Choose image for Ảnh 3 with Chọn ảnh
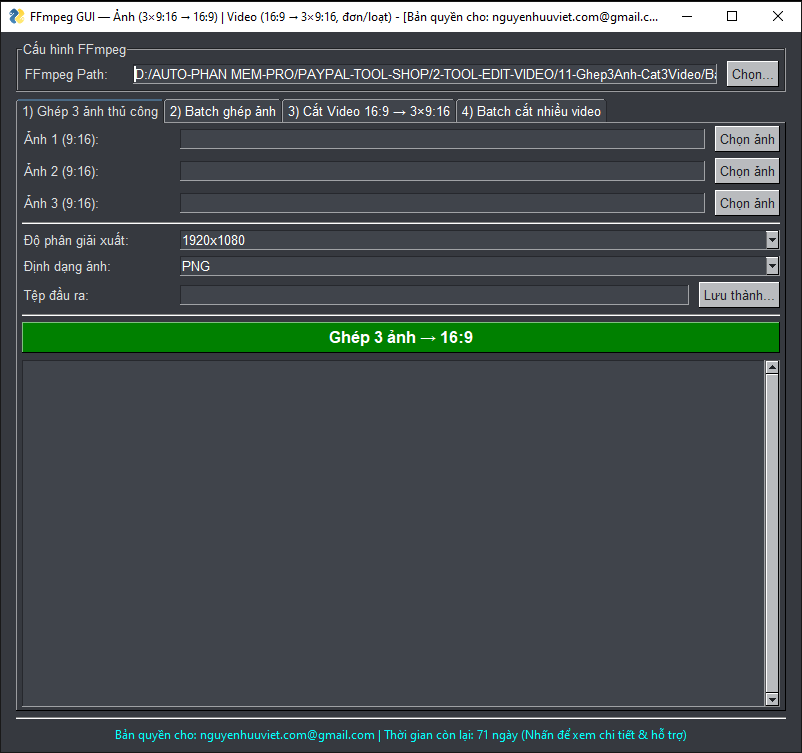 (x=747, y=203)
